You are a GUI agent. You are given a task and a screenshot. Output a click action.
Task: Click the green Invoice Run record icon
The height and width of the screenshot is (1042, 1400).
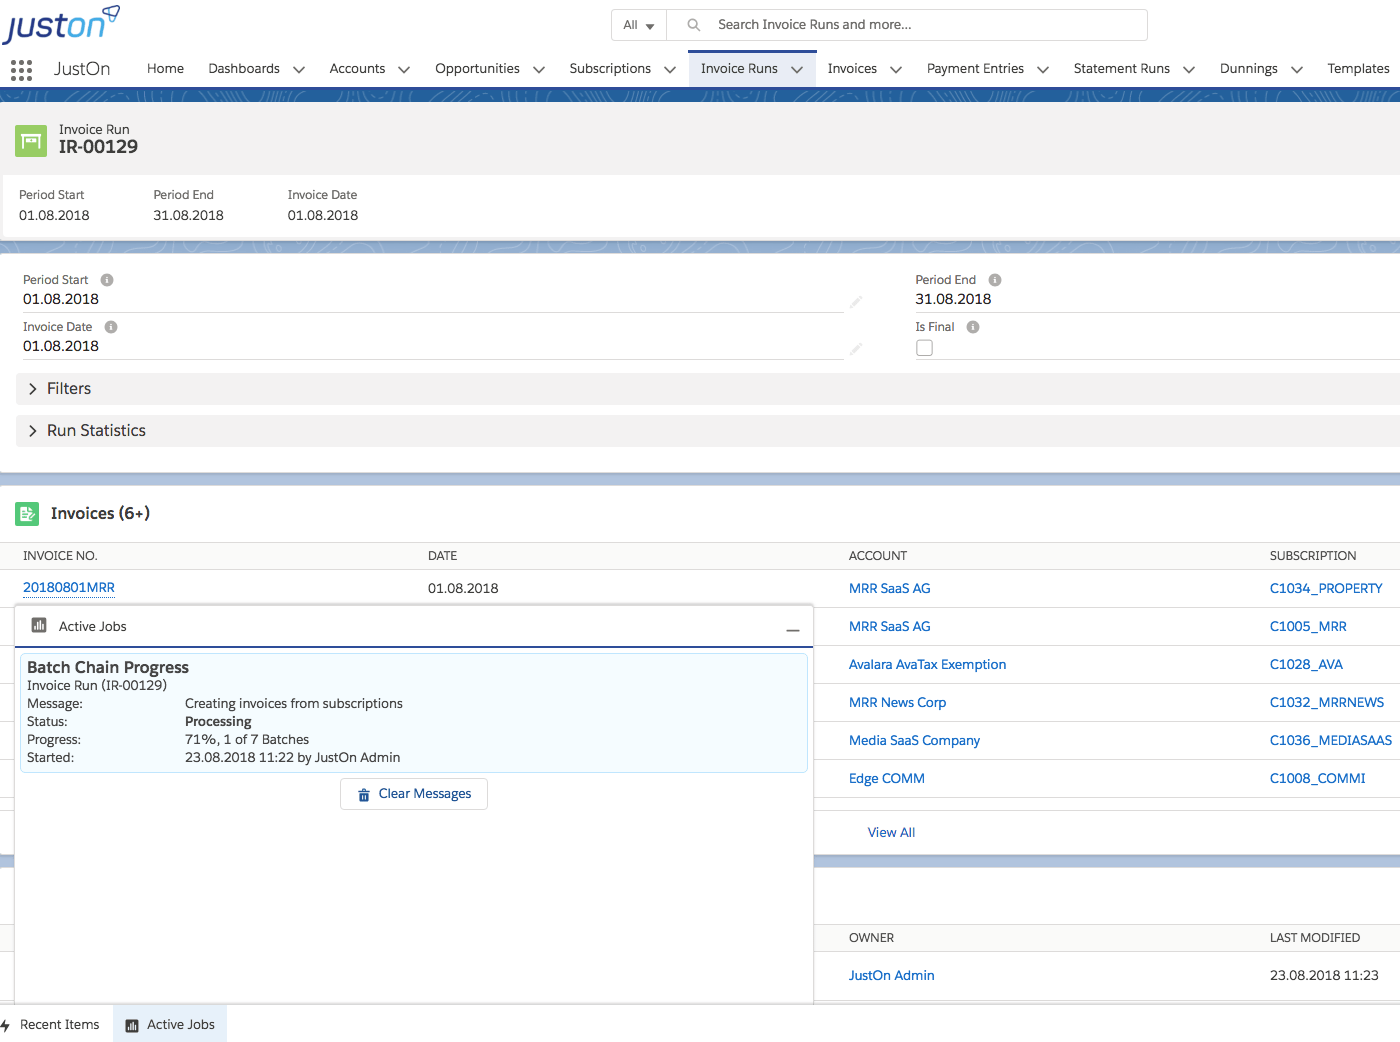click(31, 141)
